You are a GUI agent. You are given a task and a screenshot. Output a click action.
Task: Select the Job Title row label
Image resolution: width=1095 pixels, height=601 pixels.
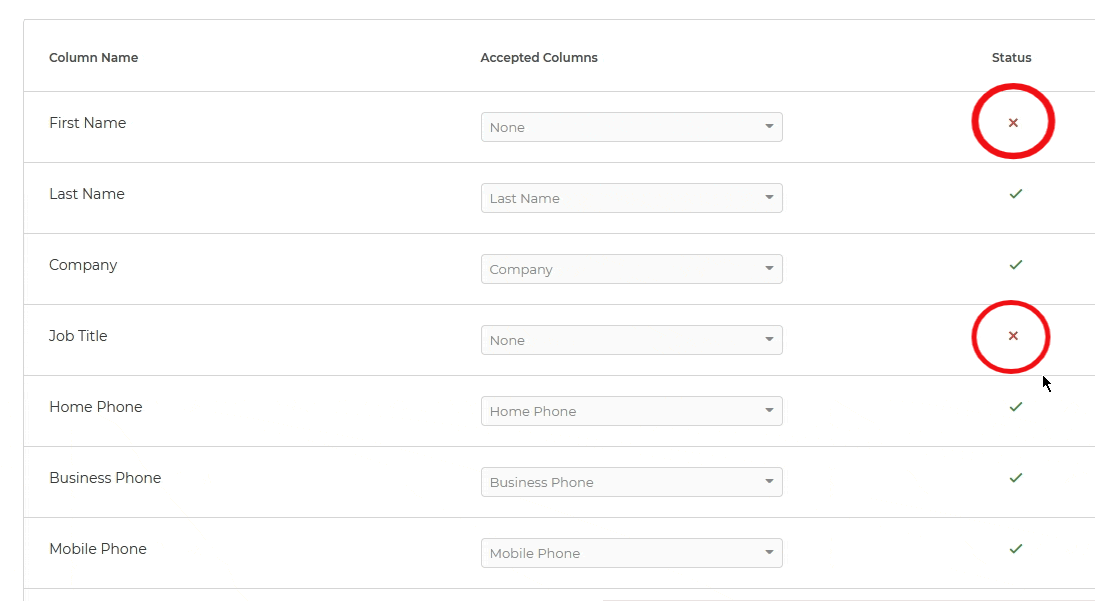click(78, 336)
